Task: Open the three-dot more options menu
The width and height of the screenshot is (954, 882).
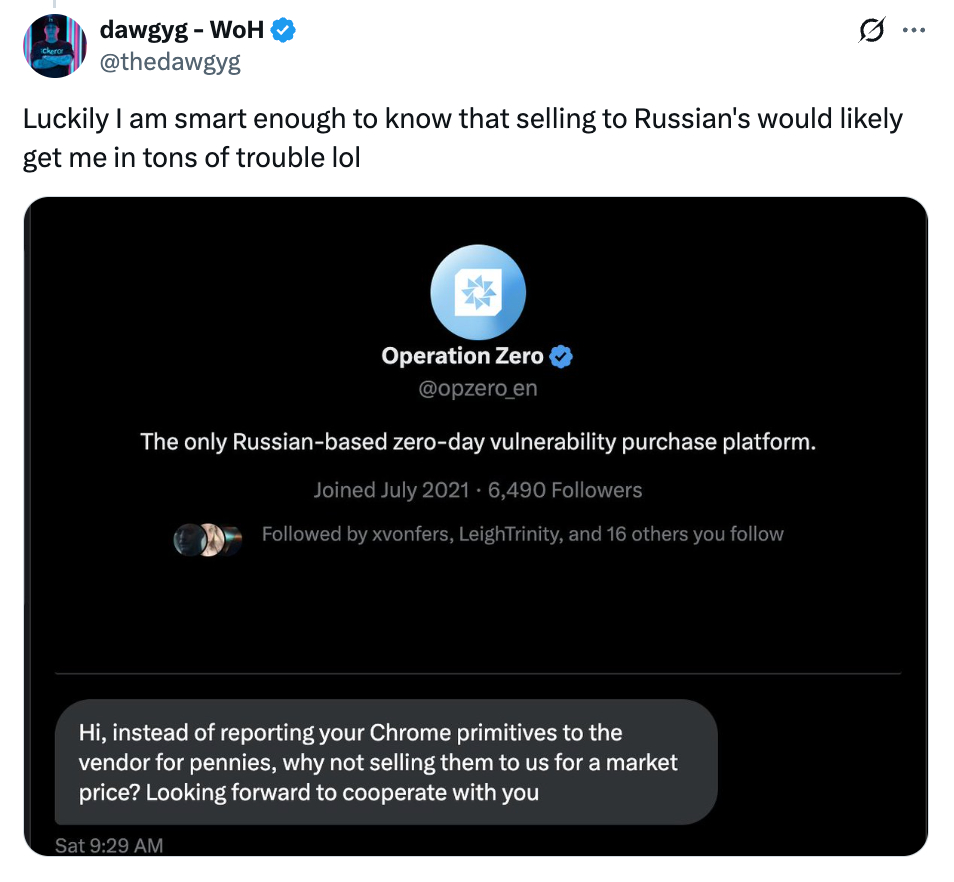Action: [x=913, y=31]
